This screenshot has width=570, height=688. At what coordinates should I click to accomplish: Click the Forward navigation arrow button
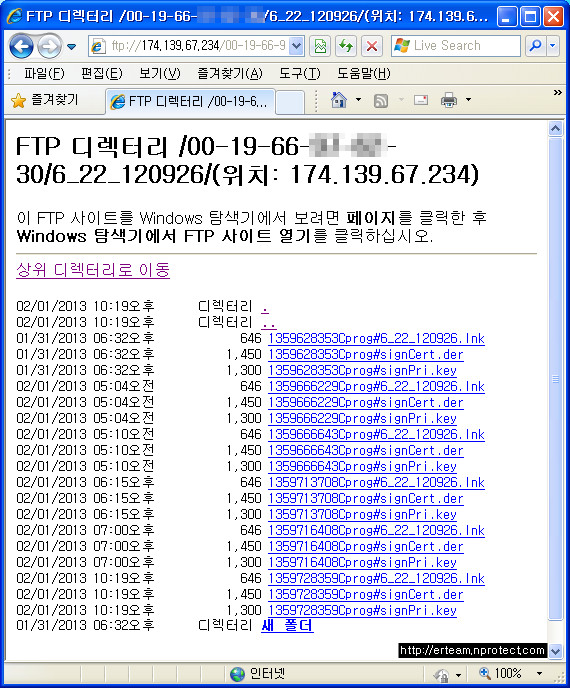(x=49, y=46)
